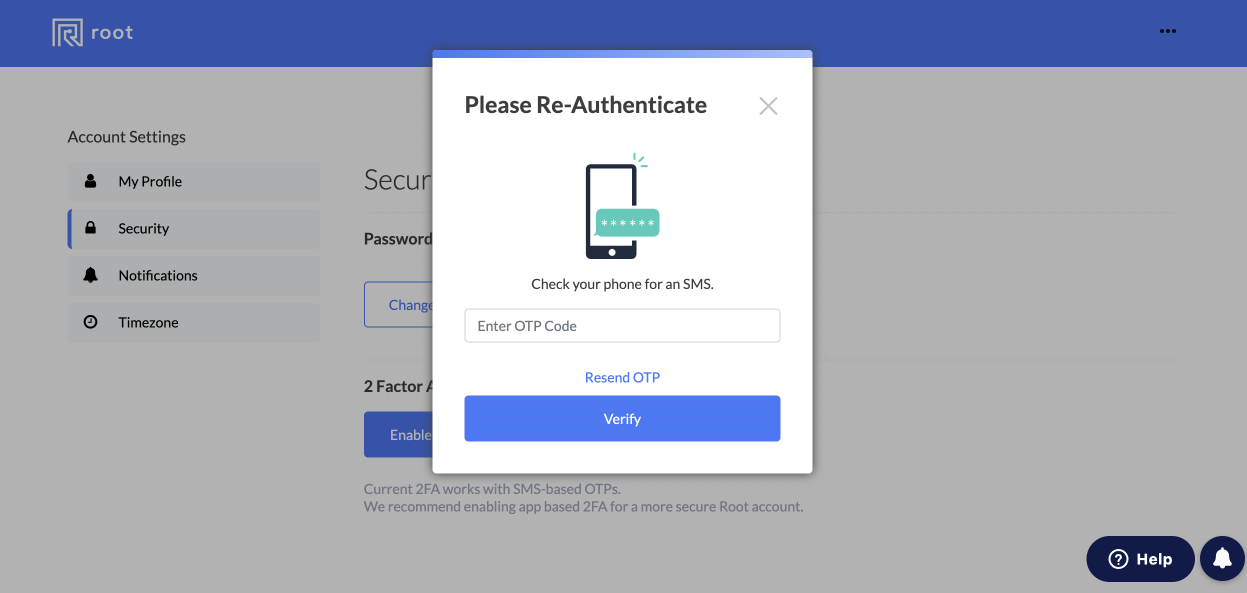The image size is (1247, 593).
Task: Click the Root wordmark text
Action: tap(112, 33)
